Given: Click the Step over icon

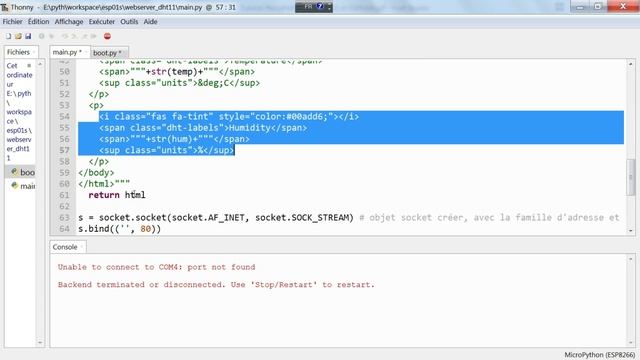Looking at the screenshot, I should coord(65,36).
